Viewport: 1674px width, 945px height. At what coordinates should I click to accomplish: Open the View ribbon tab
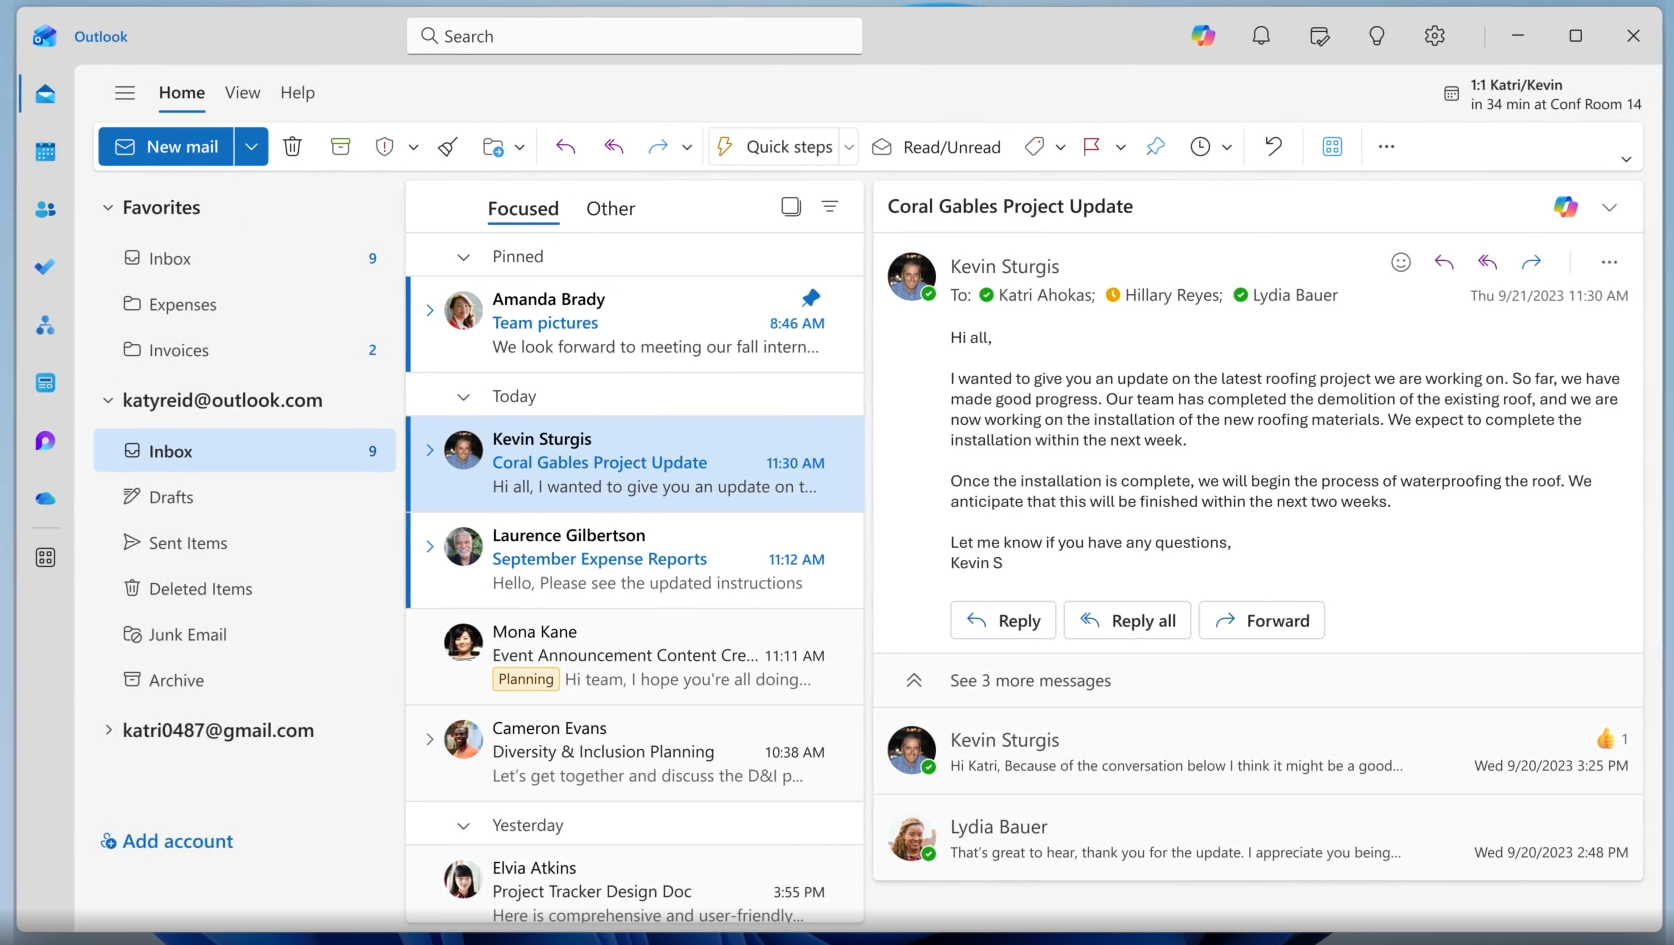(242, 93)
